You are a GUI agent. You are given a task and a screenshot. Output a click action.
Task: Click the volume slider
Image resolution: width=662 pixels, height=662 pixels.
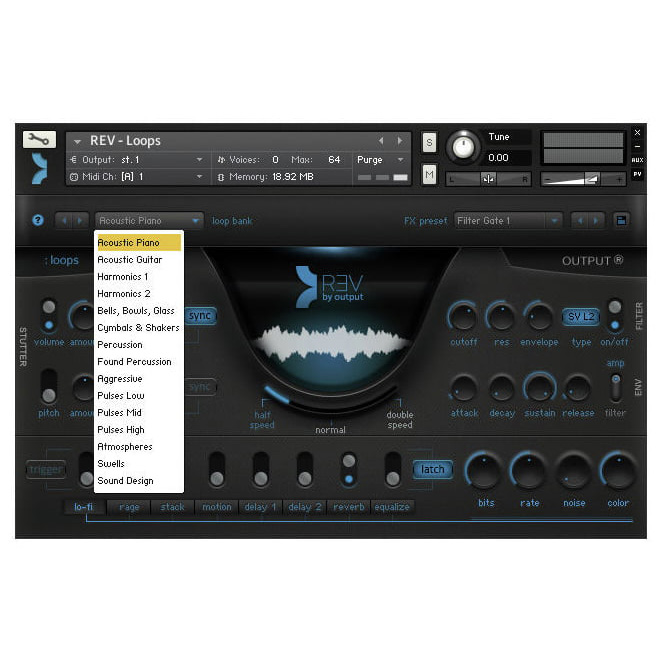[583, 179]
